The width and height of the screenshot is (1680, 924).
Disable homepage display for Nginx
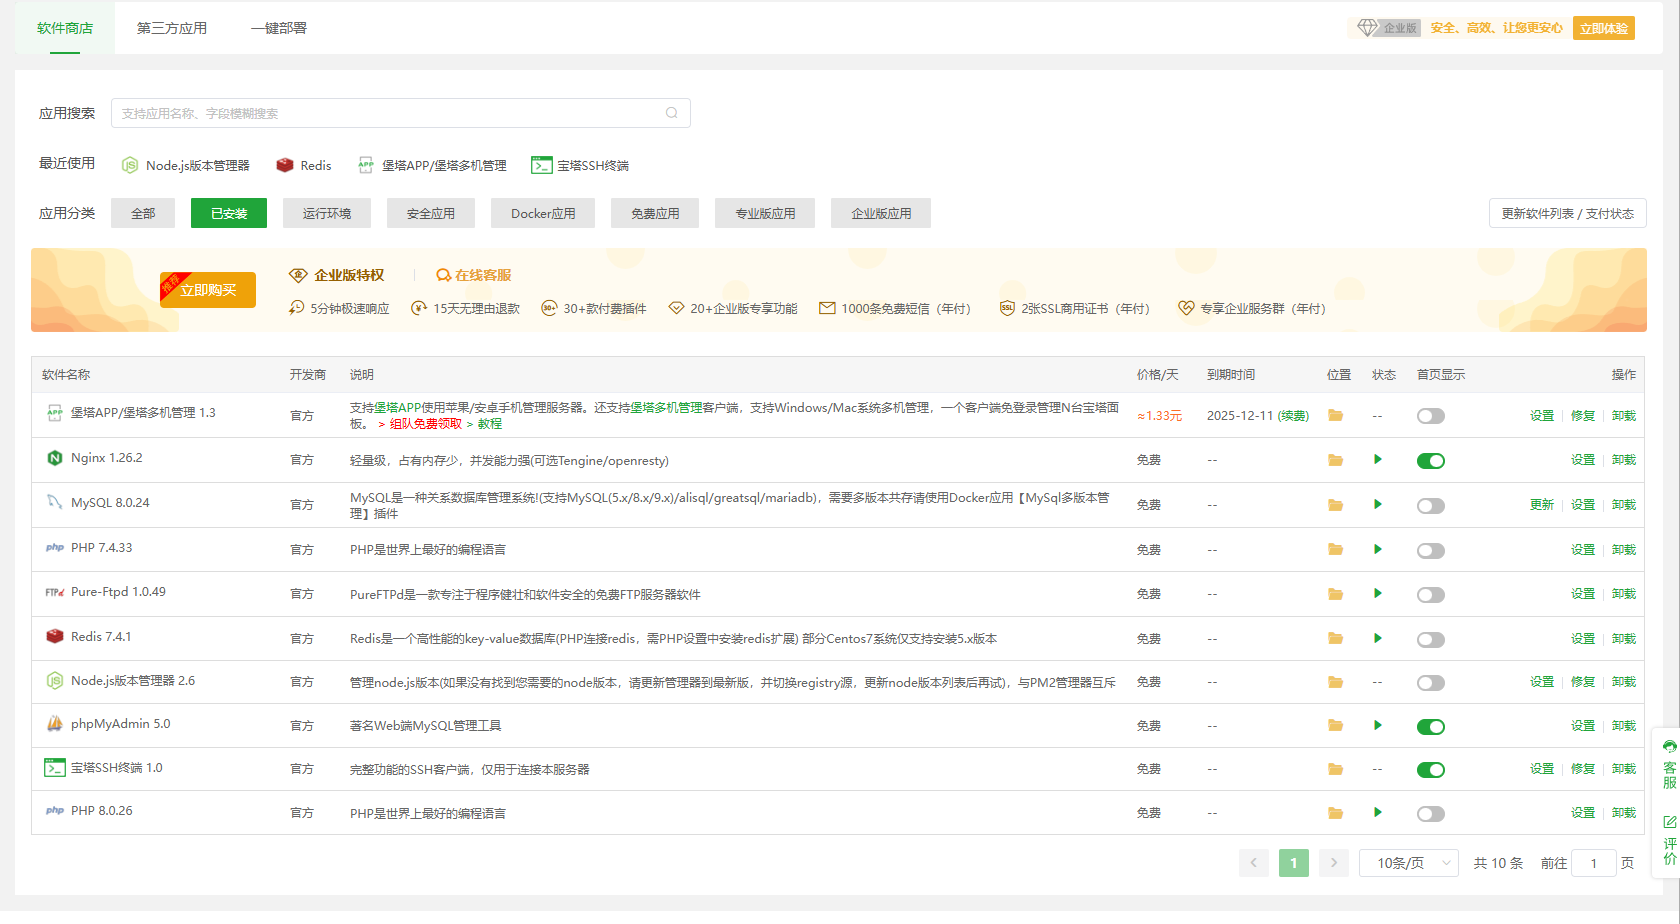pyautogui.click(x=1431, y=461)
